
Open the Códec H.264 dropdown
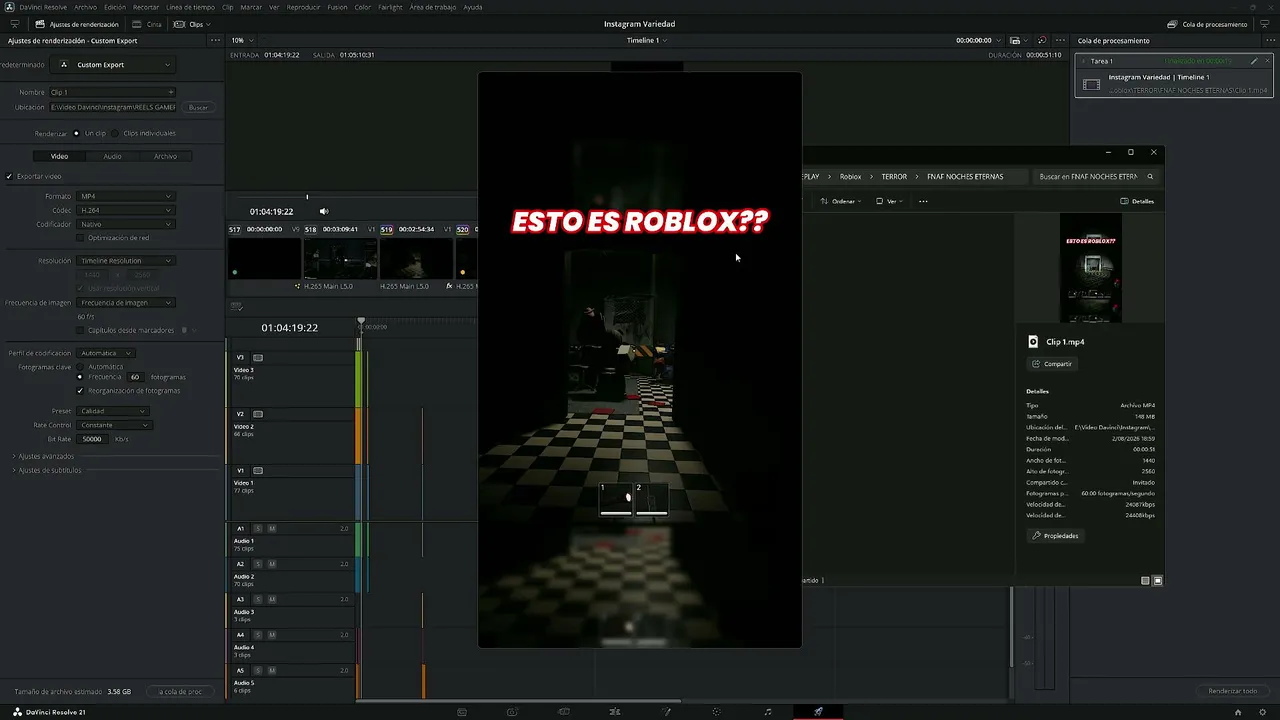tap(126, 210)
